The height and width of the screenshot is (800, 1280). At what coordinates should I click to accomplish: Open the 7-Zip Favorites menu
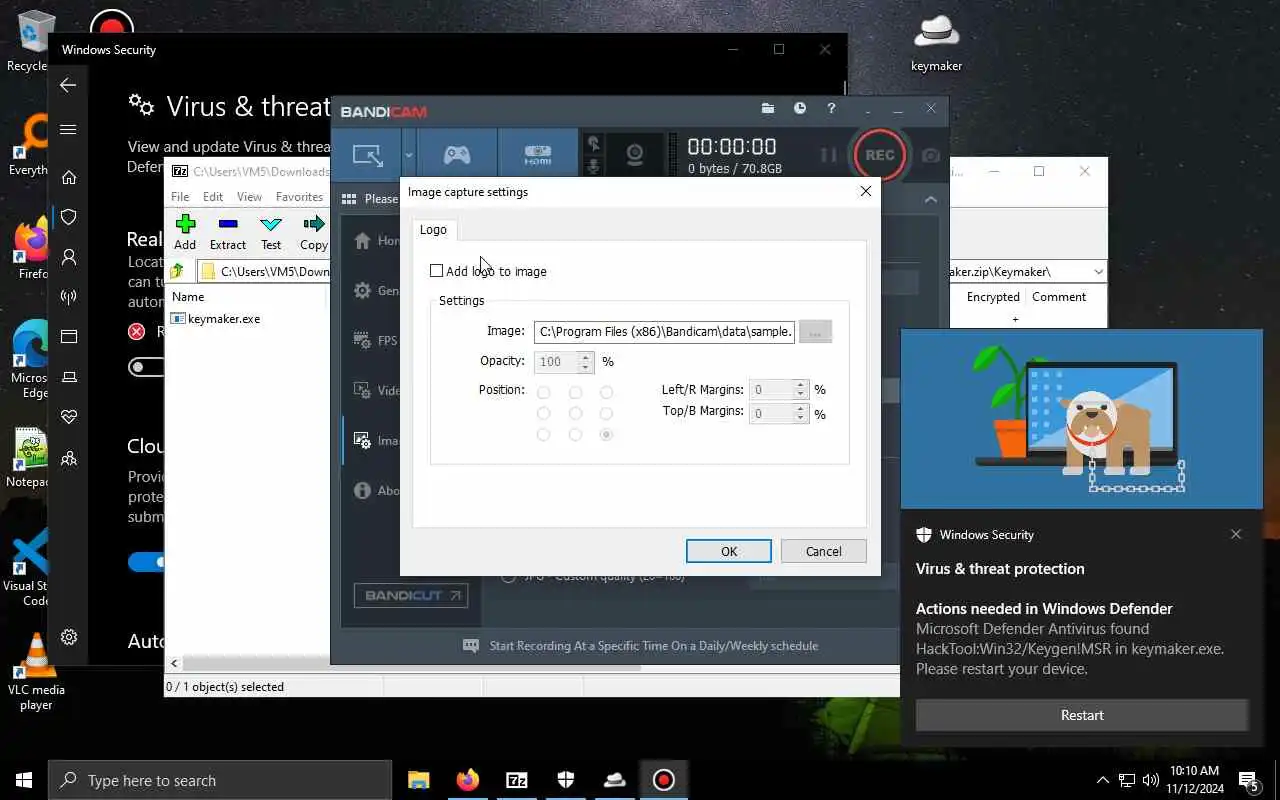pos(300,197)
